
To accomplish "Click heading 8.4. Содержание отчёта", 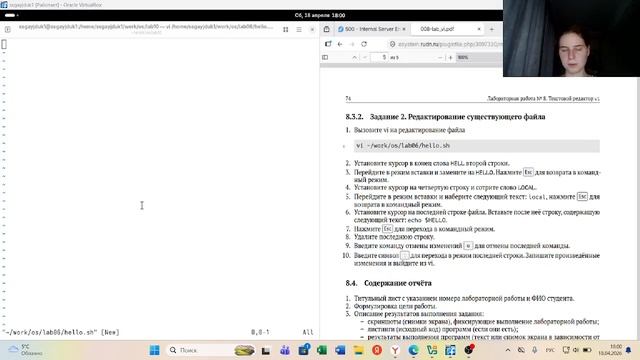I will pos(388,283).
